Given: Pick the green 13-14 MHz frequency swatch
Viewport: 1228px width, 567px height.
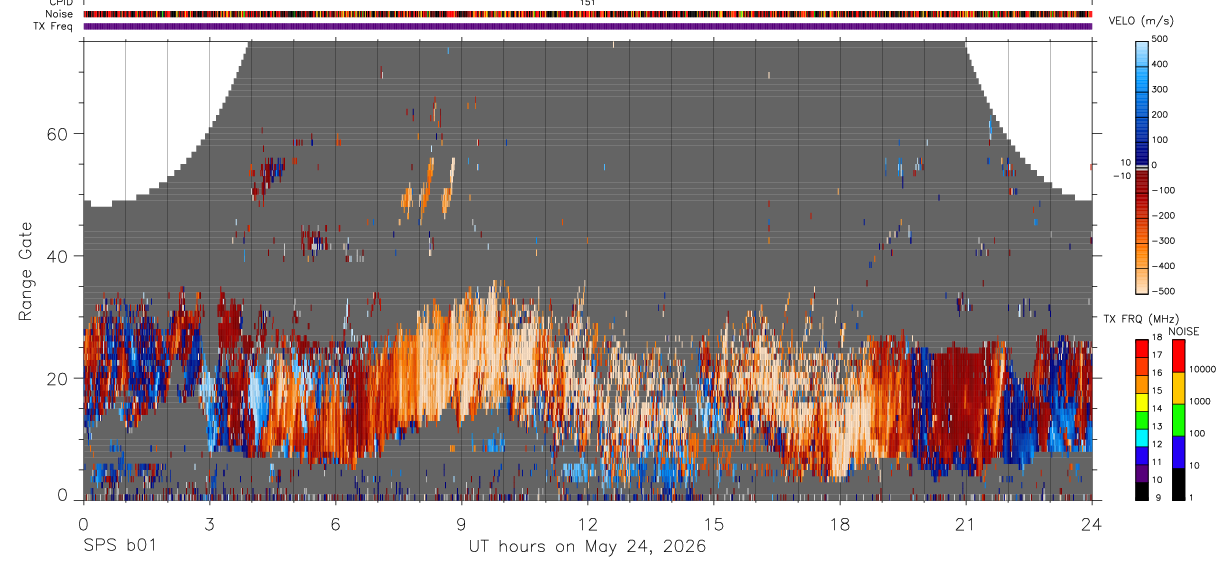Looking at the screenshot, I should point(1141,420).
